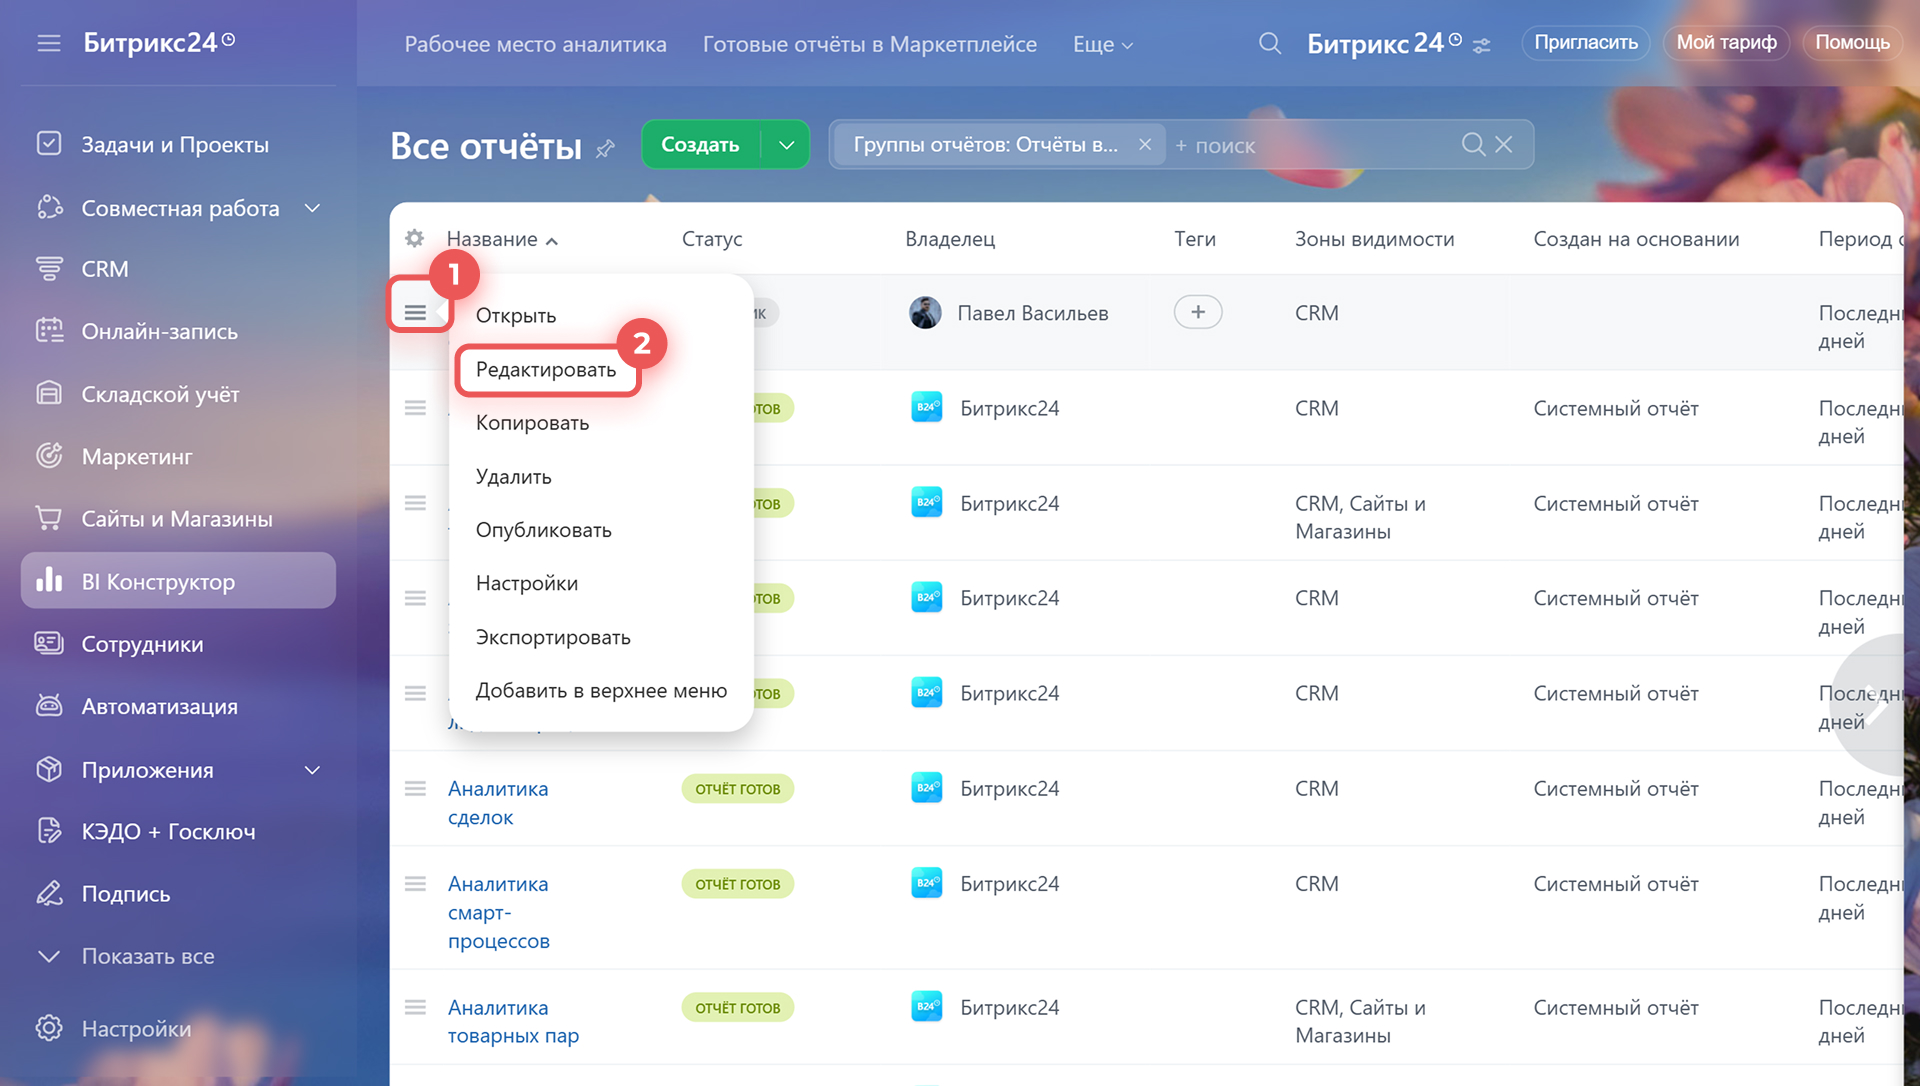Open Сотрудники section
The height and width of the screenshot is (1086, 1920).
pos(142,644)
